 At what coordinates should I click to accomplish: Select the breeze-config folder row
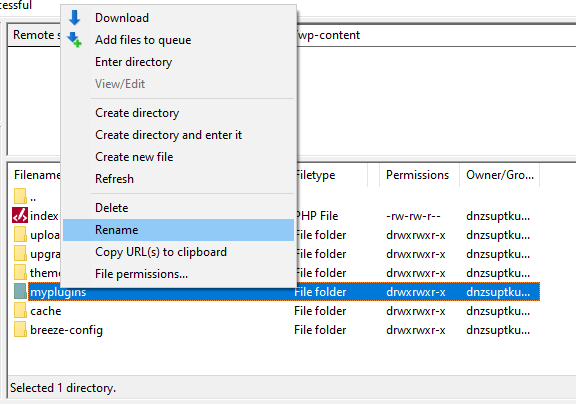pos(273,330)
